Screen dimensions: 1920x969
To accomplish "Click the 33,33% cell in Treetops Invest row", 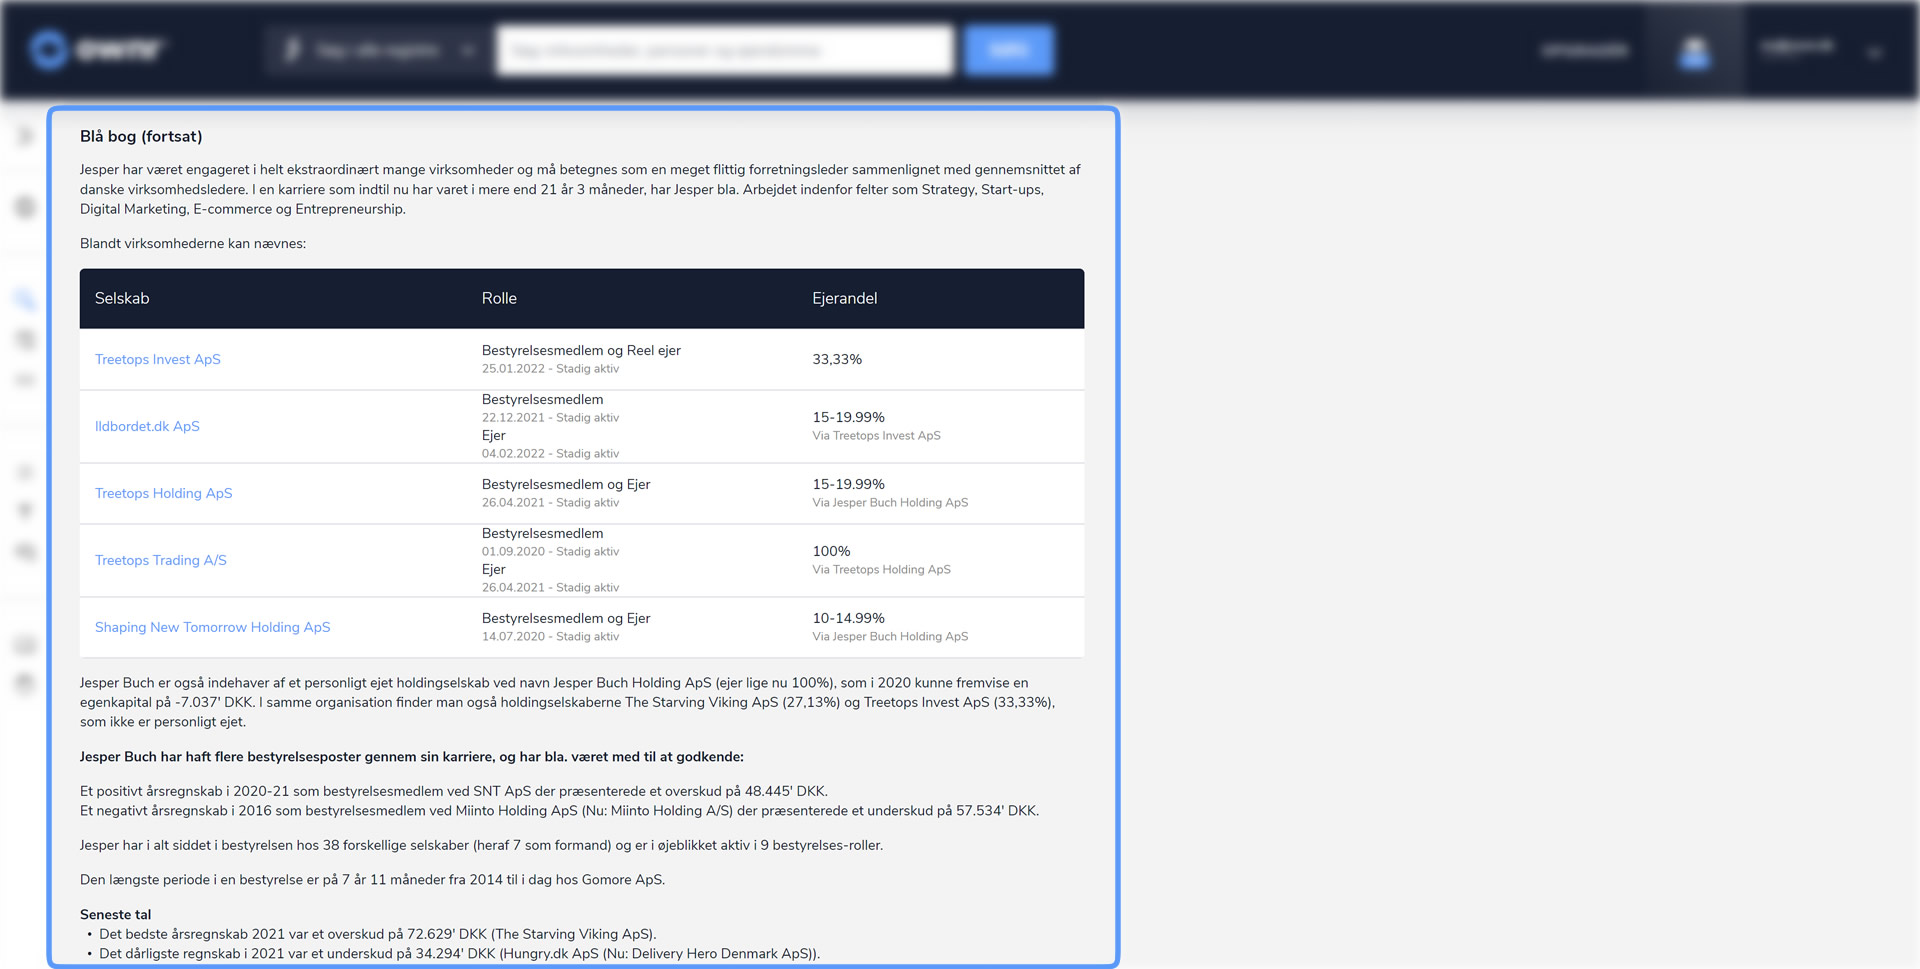I will 837,359.
